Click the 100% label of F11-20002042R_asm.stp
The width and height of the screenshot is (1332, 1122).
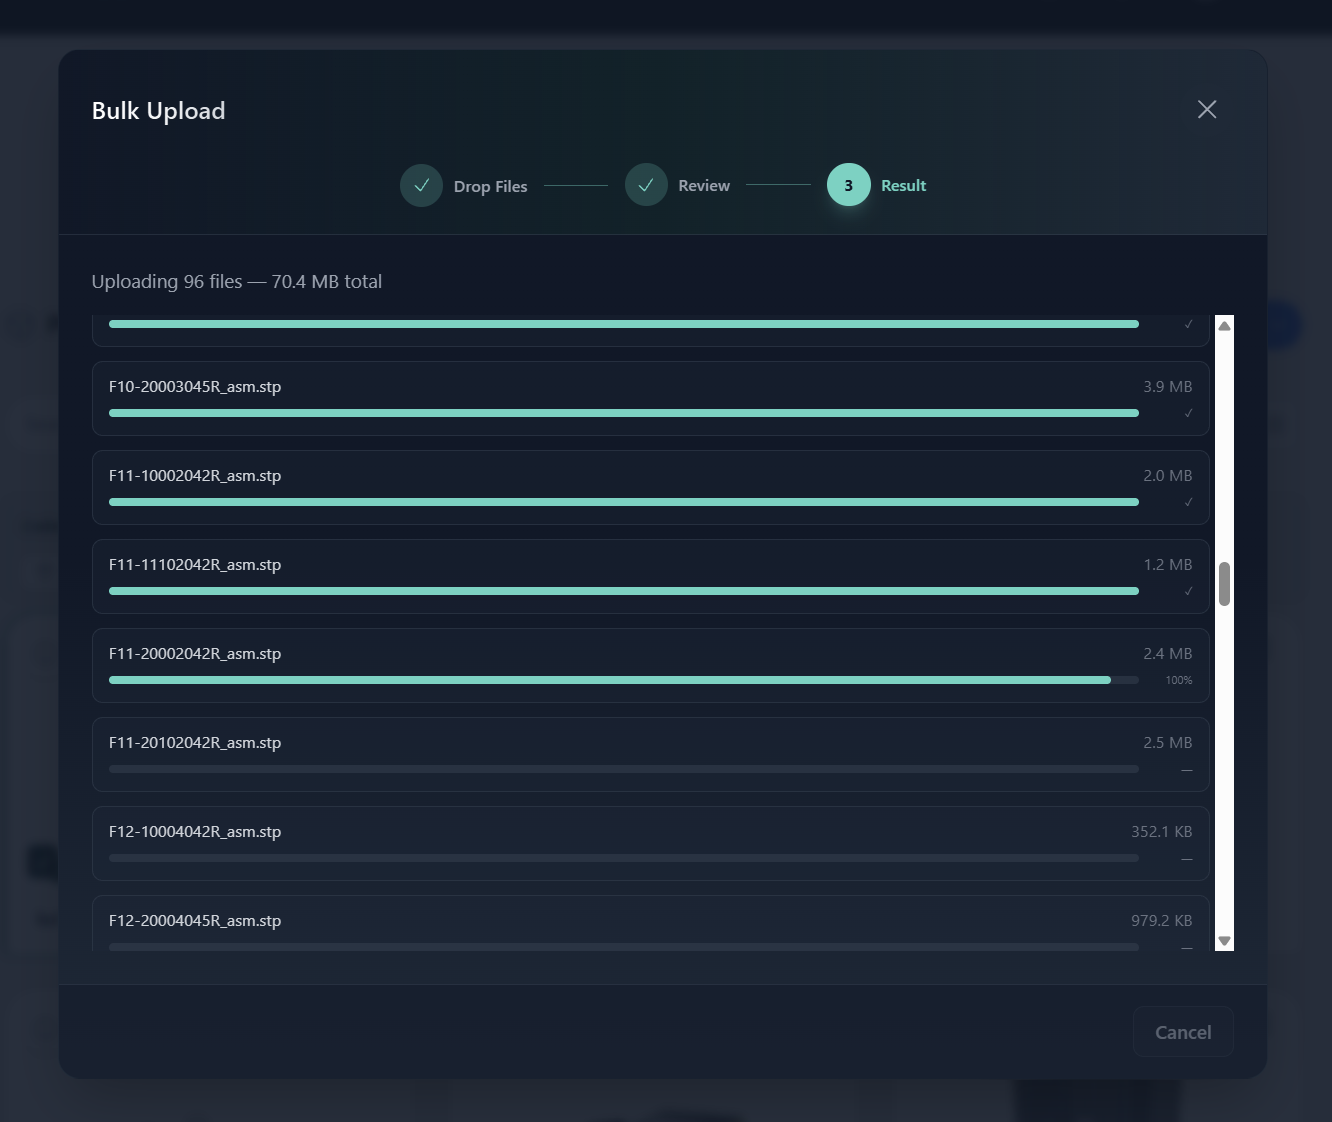1179,680
